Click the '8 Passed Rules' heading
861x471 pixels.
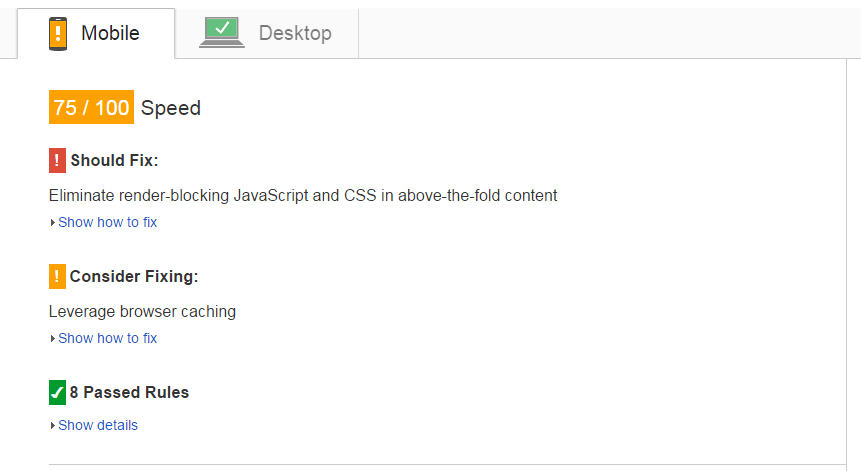[x=129, y=392]
